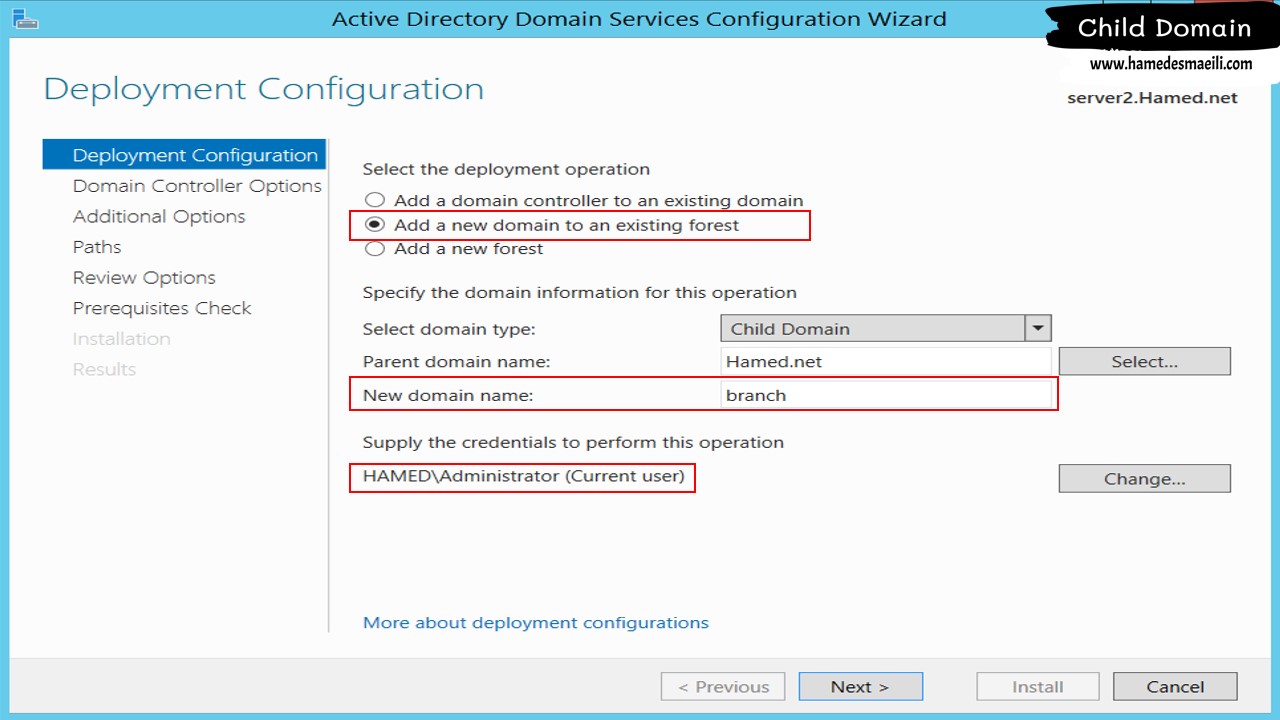Click the disabled Previous button
Viewport: 1280px width, 720px height.
tap(723, 687)
